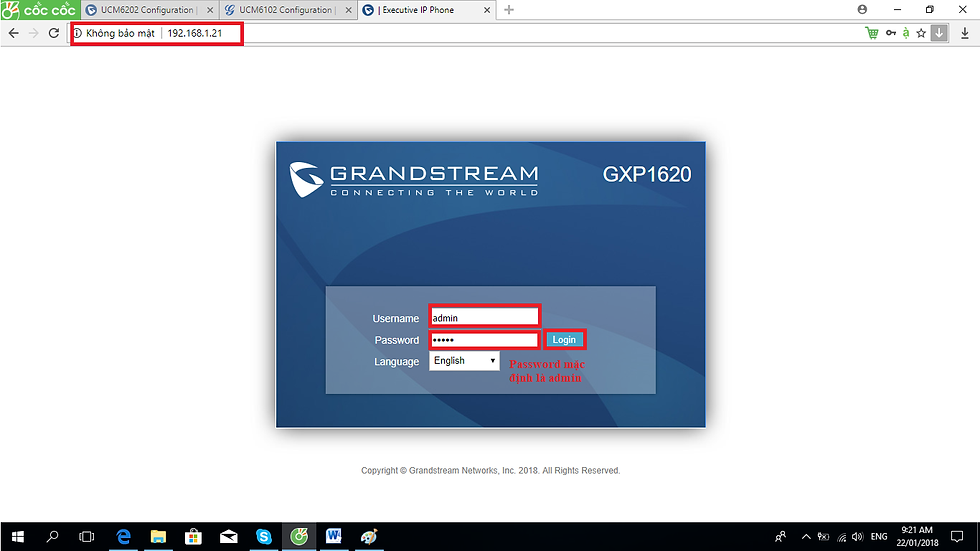Click the gray download media button
This screenshot has width=980, height=551.
click(x=939, y=33)
